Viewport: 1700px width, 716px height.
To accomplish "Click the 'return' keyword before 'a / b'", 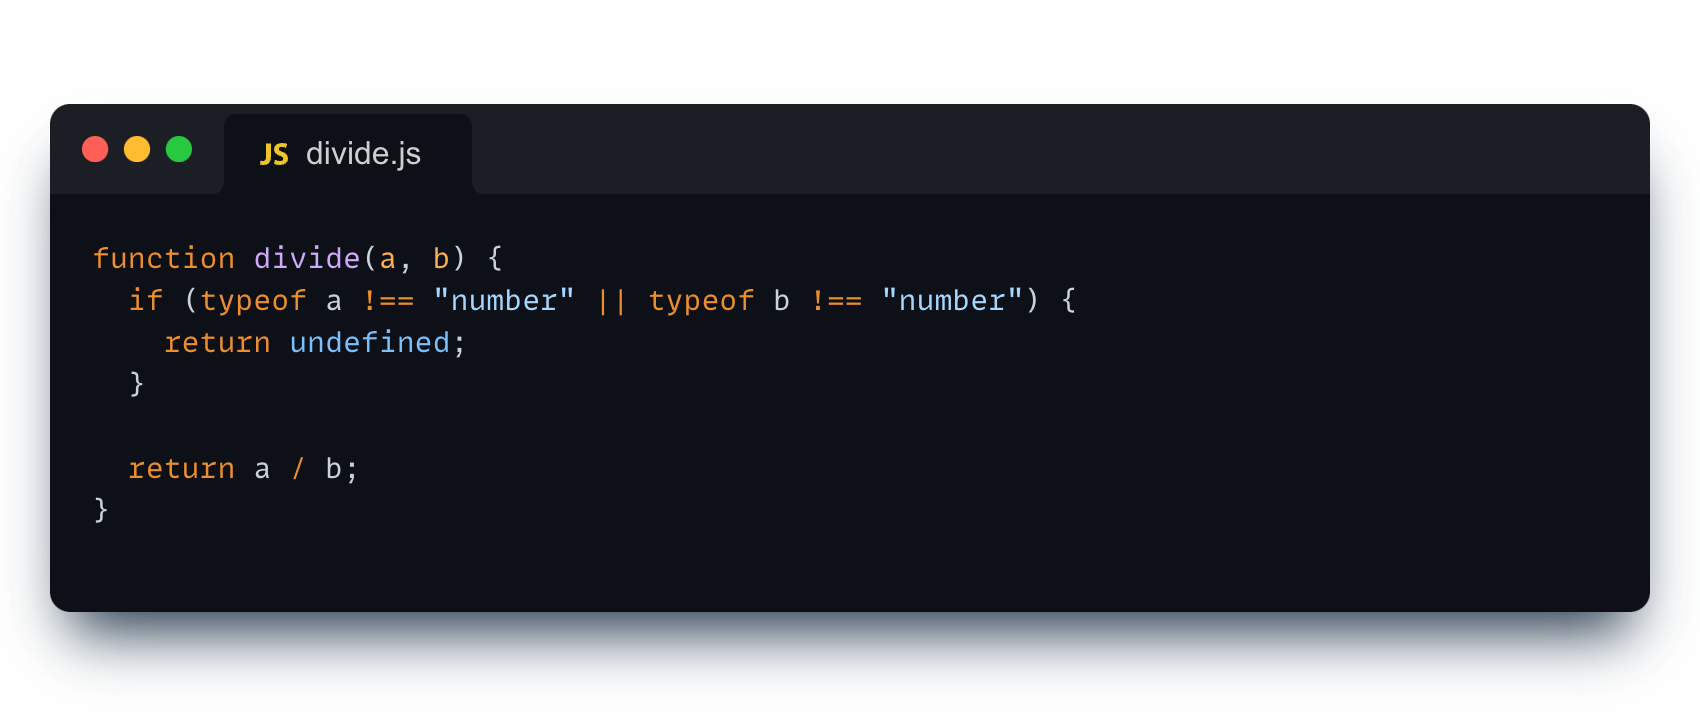I will tap(181, 469).
